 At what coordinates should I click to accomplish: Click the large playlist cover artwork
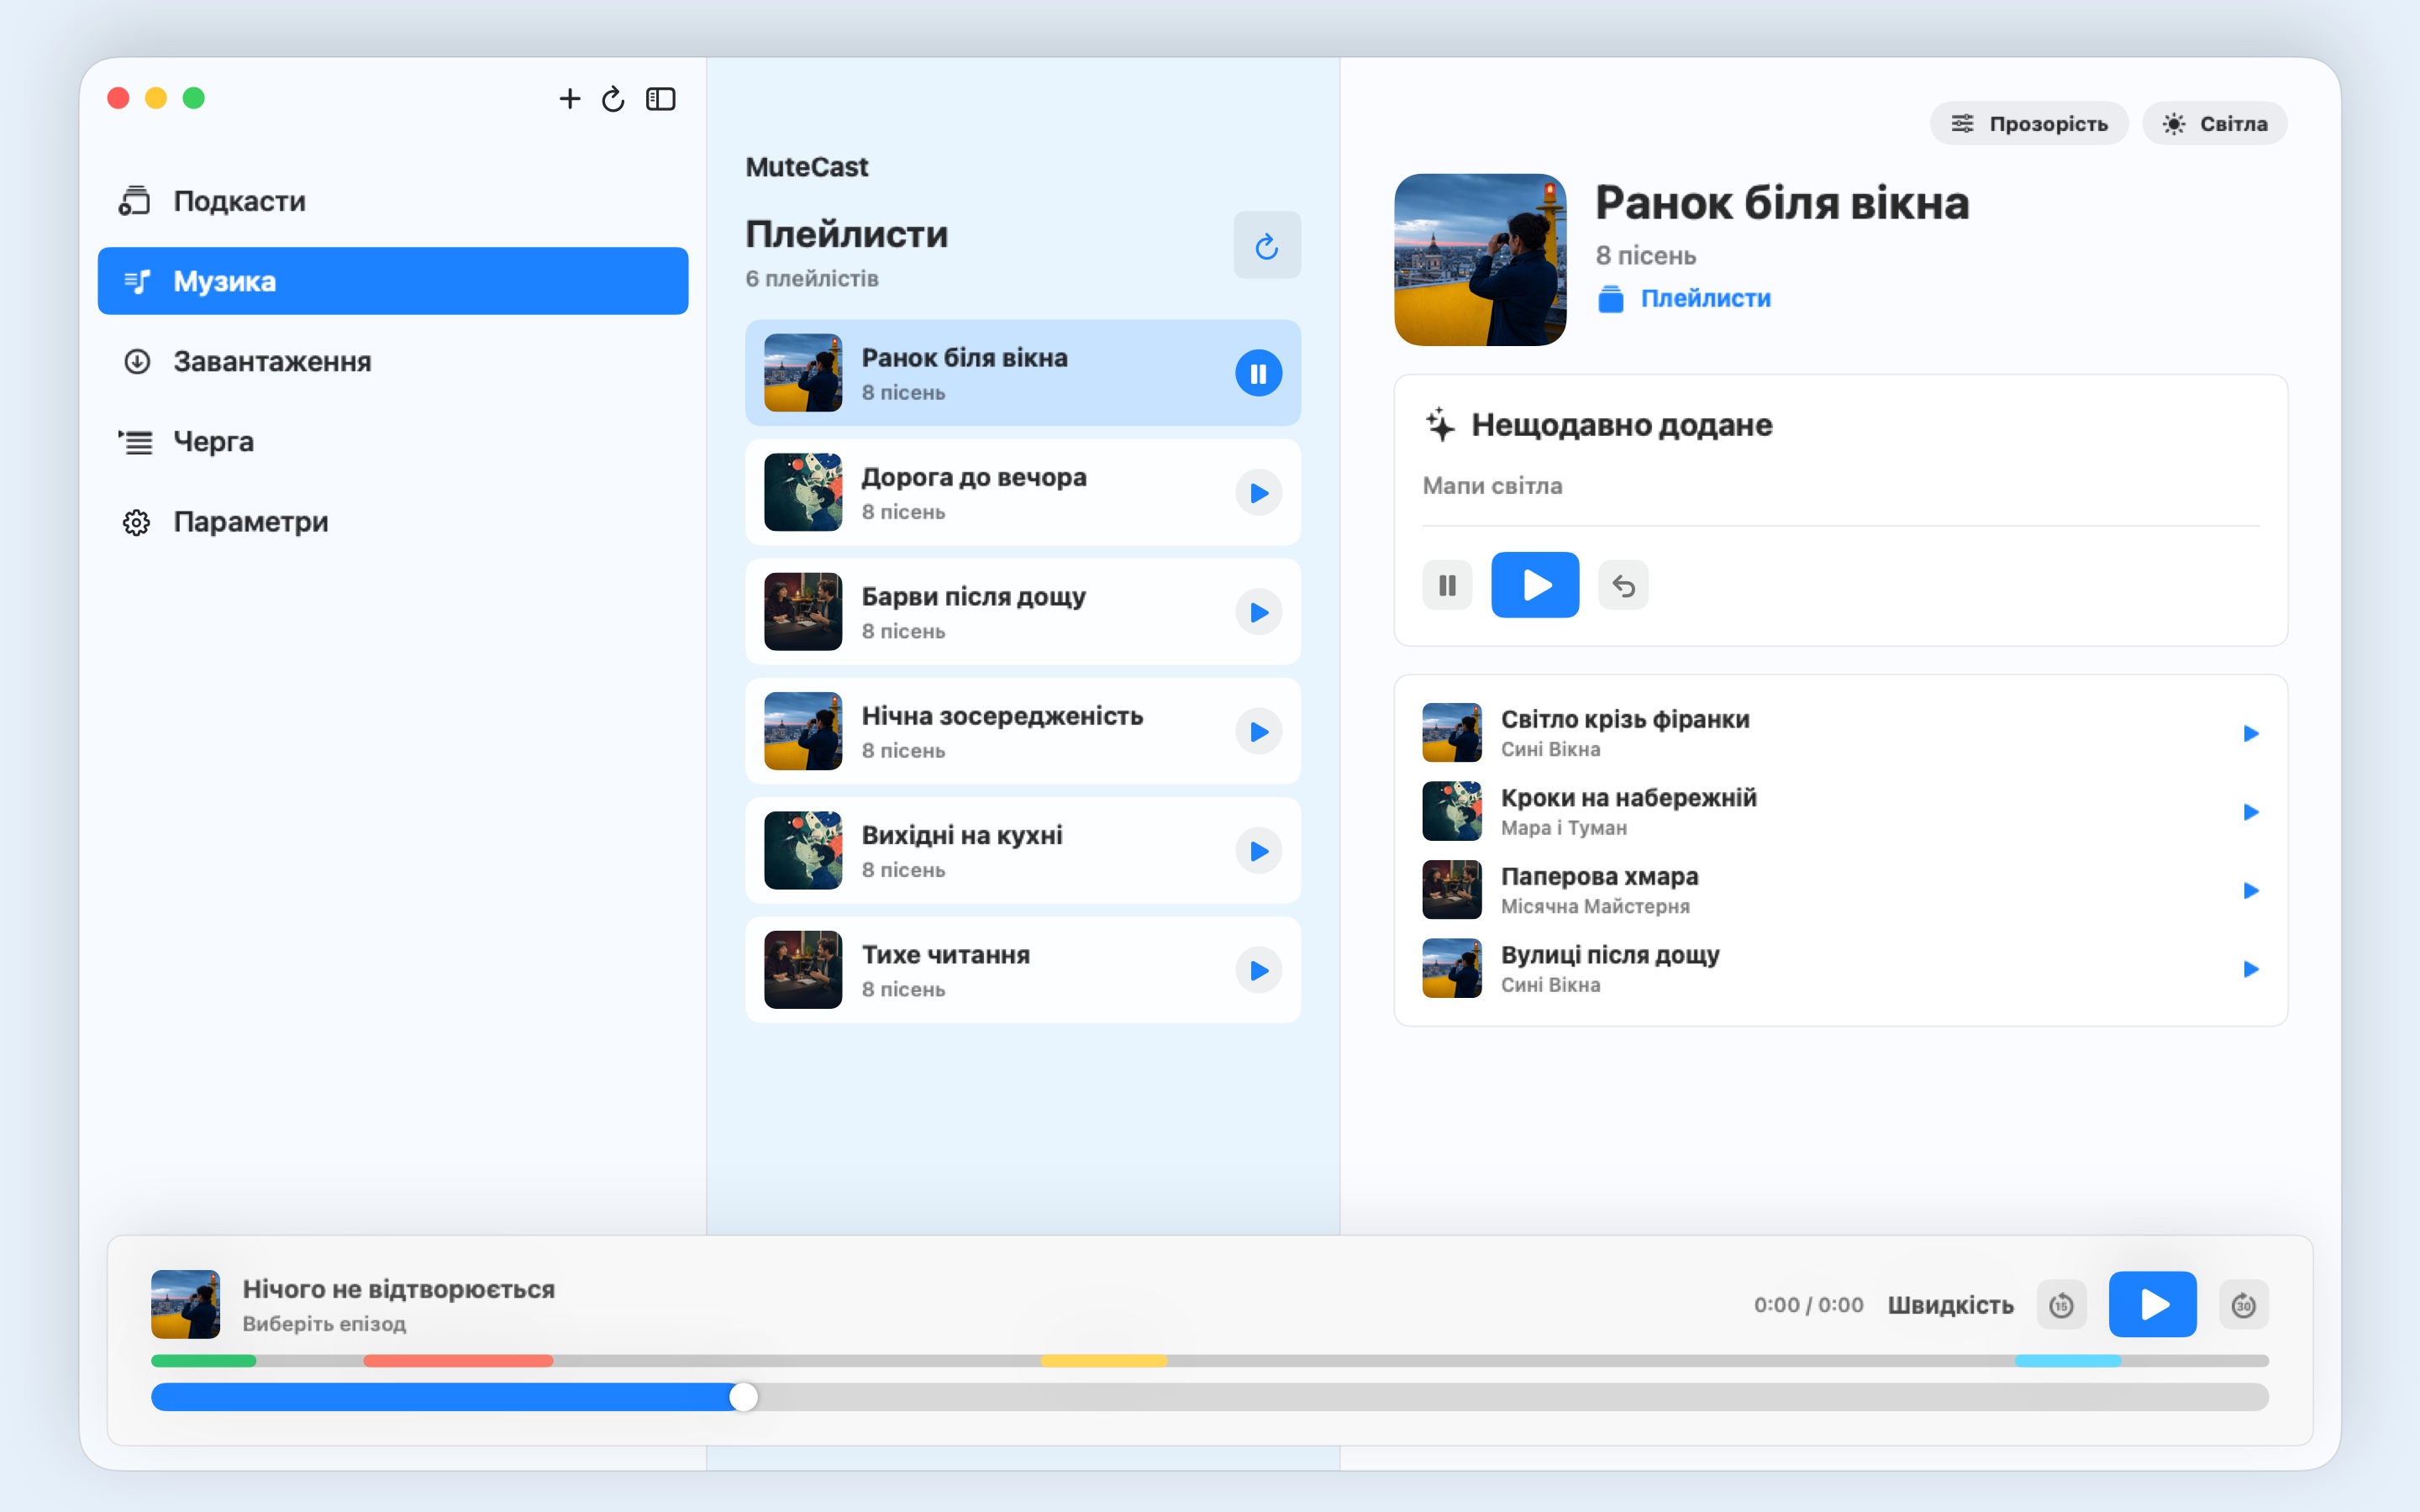tap(1480, 260)
